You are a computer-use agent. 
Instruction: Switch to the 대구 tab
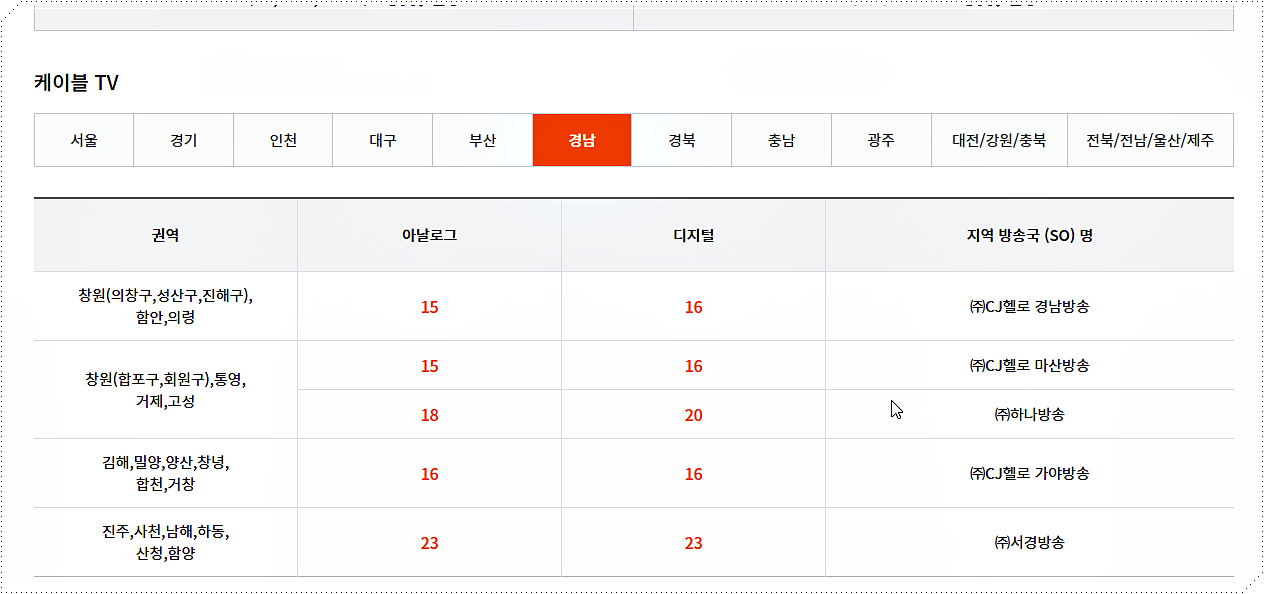pyautogui.click(x=382, y=140)
